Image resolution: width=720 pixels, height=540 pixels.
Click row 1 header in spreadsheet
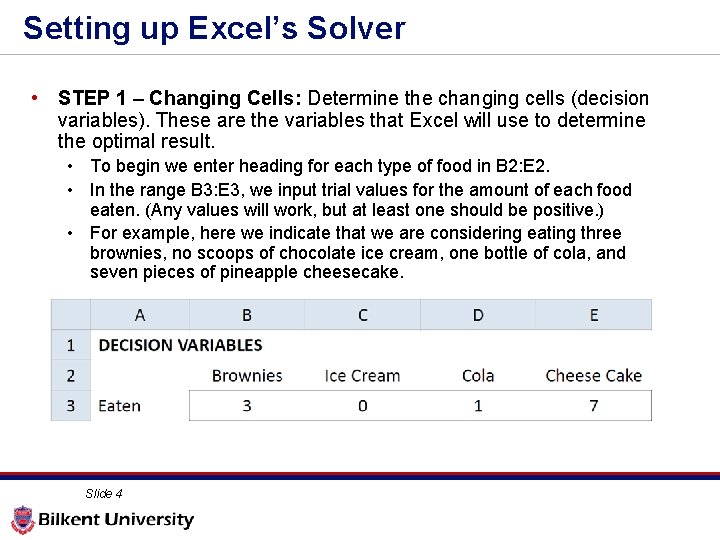[x=71, y=345]
